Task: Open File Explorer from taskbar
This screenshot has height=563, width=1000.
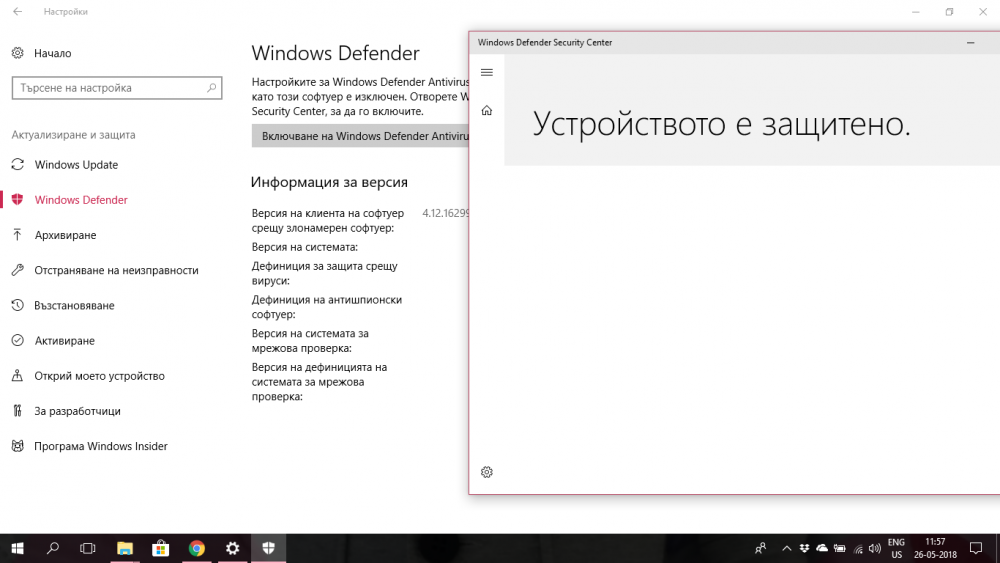Action: coord(124,548)
